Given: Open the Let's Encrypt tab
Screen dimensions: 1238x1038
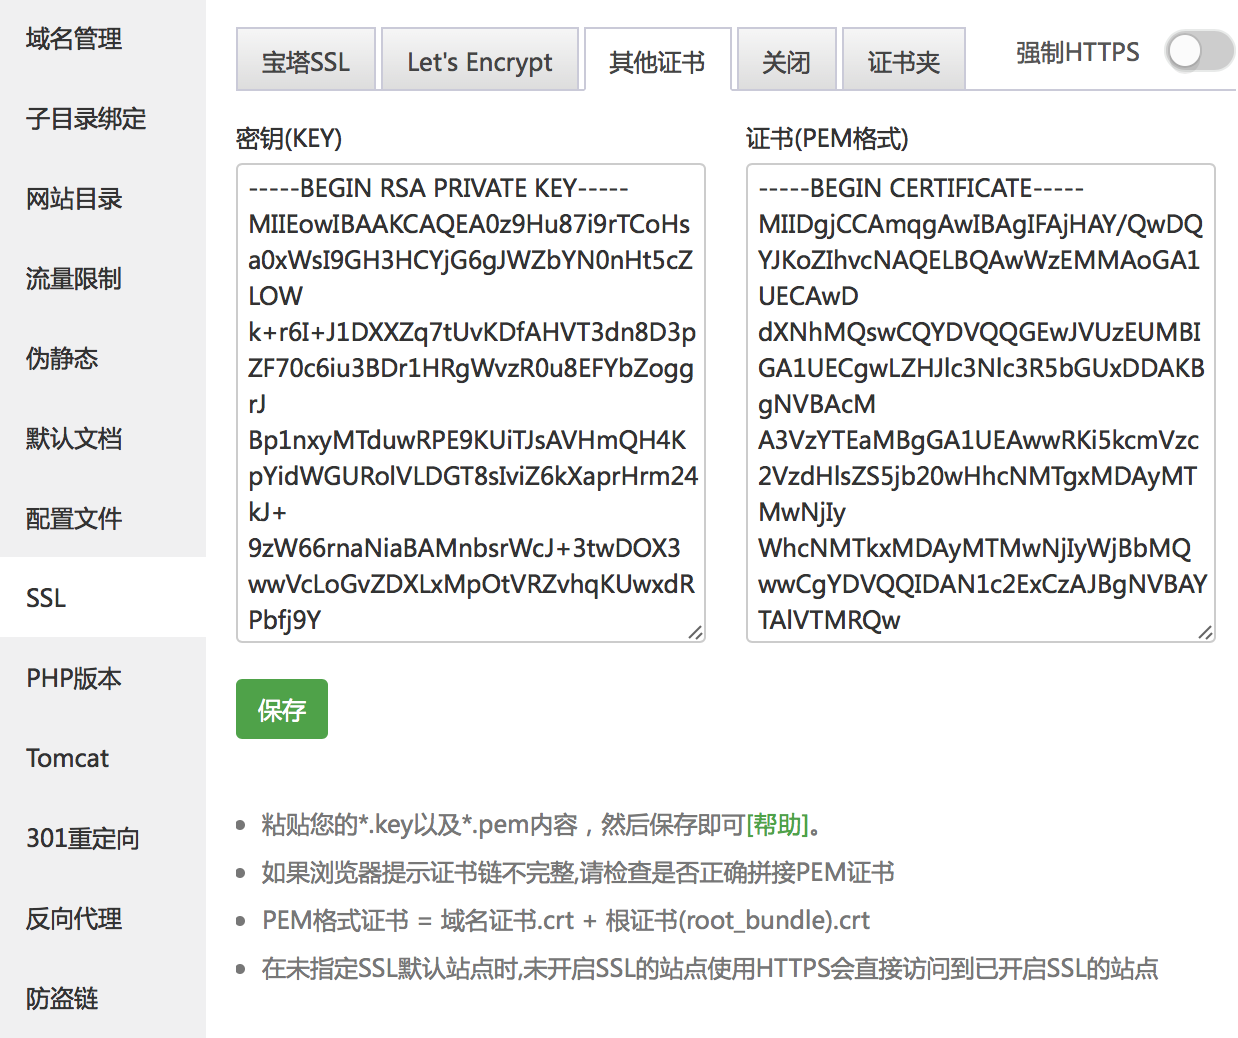Looking at the screenshot, I should pos(480,60).
